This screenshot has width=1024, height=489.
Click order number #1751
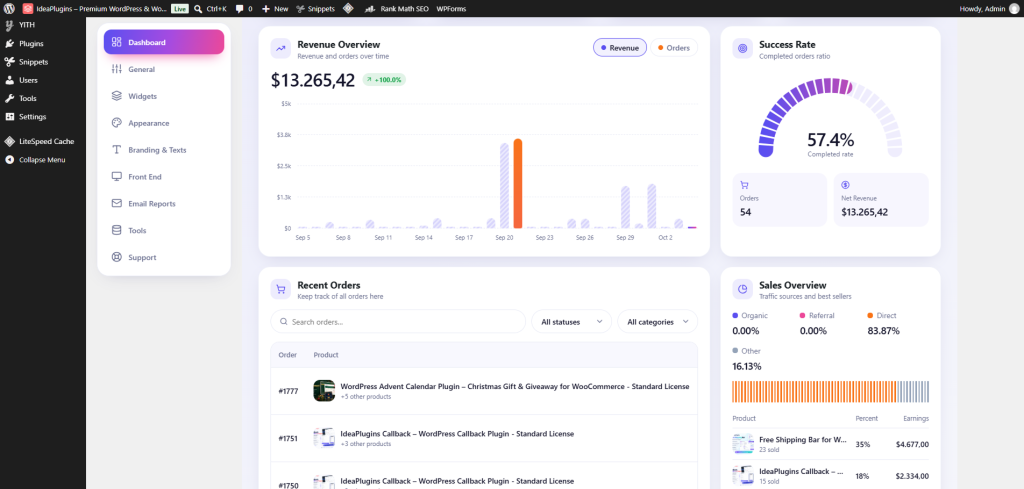click(x=288, y=439)
